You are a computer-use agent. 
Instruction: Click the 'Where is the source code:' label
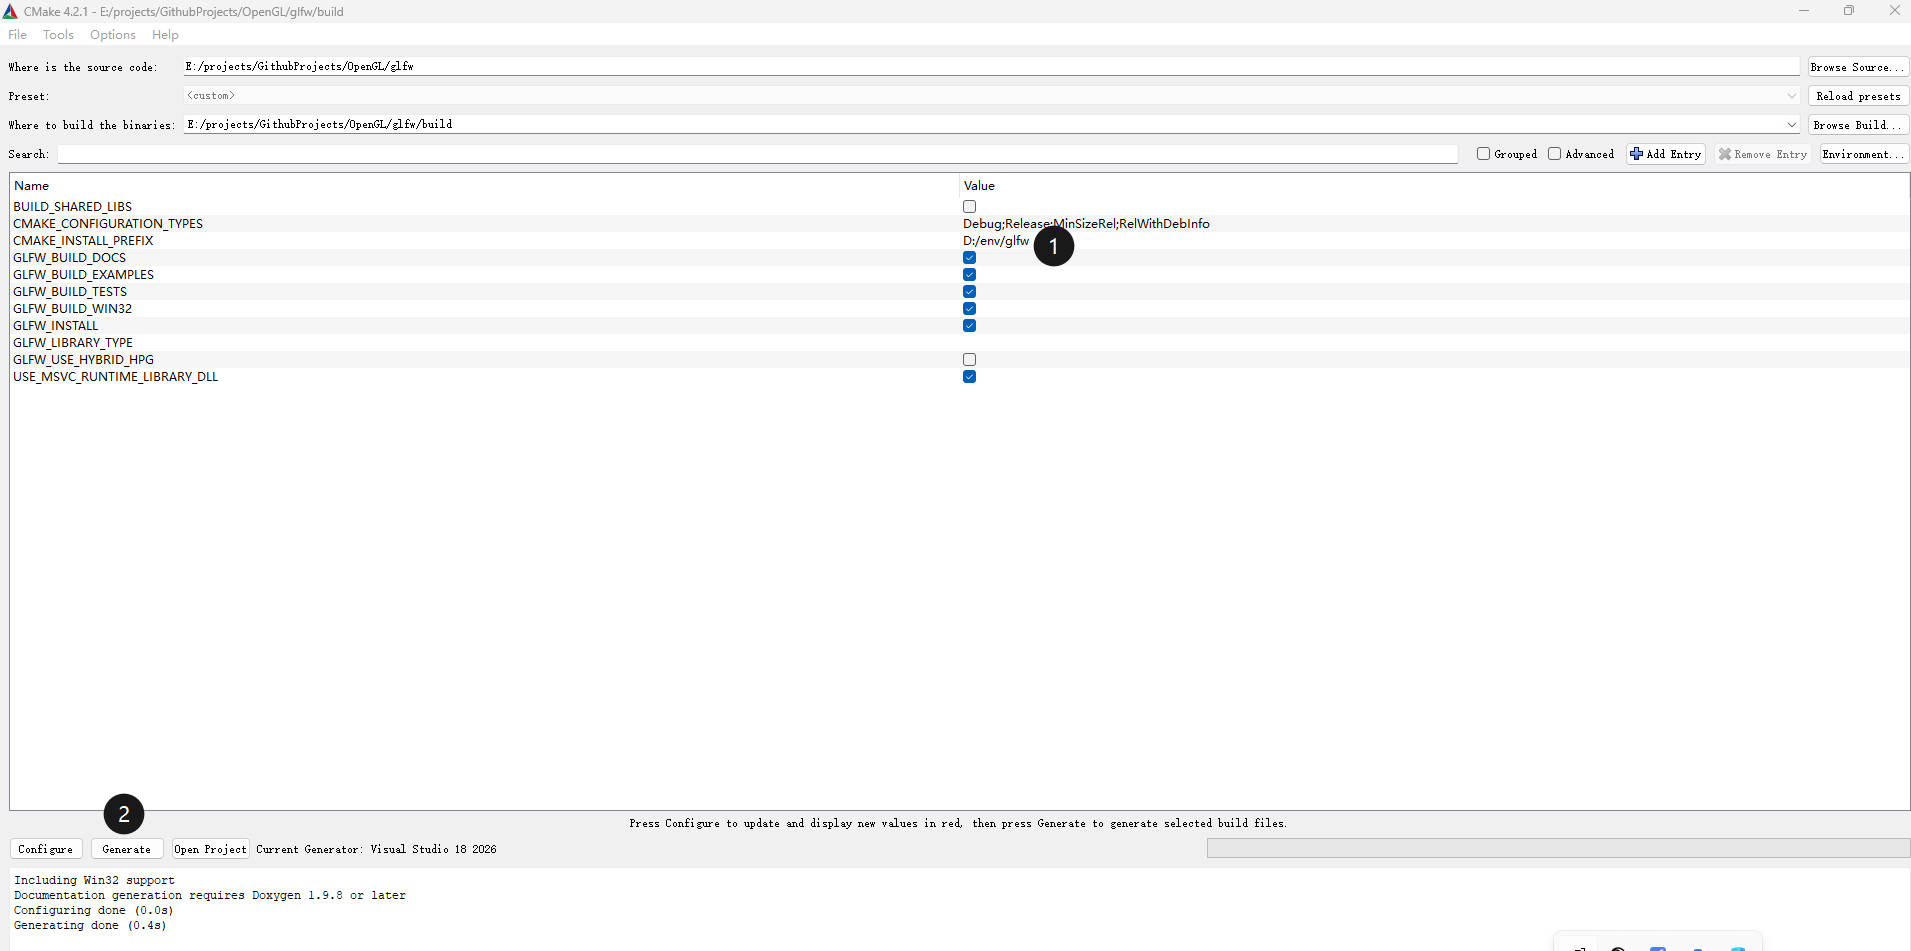tap(83, 67)
